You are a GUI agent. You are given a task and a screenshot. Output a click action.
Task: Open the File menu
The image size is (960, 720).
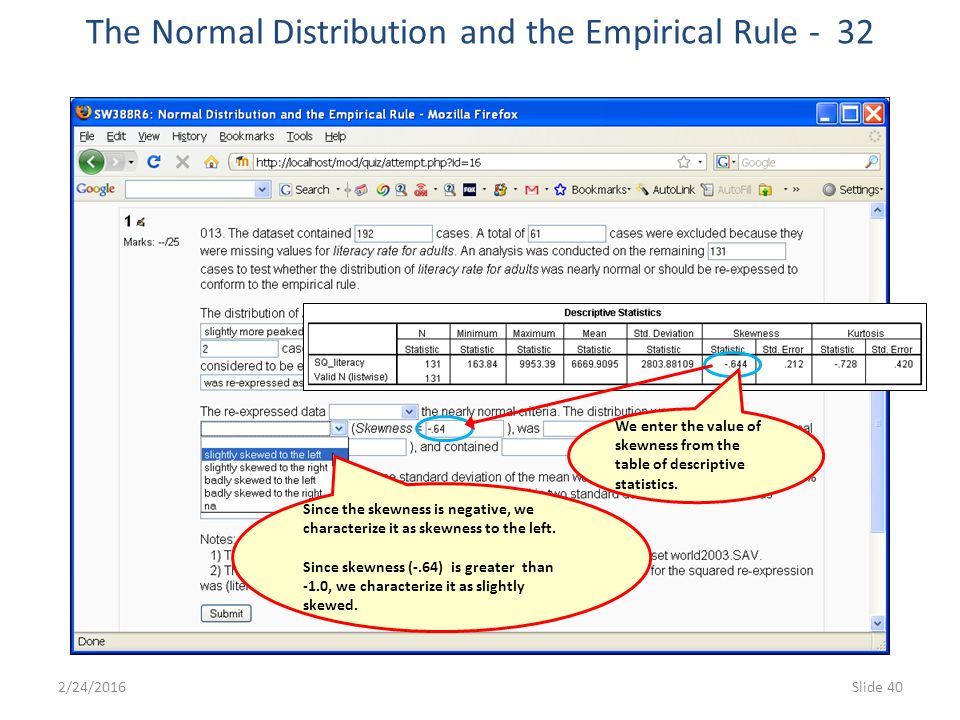tap(86, 136)
